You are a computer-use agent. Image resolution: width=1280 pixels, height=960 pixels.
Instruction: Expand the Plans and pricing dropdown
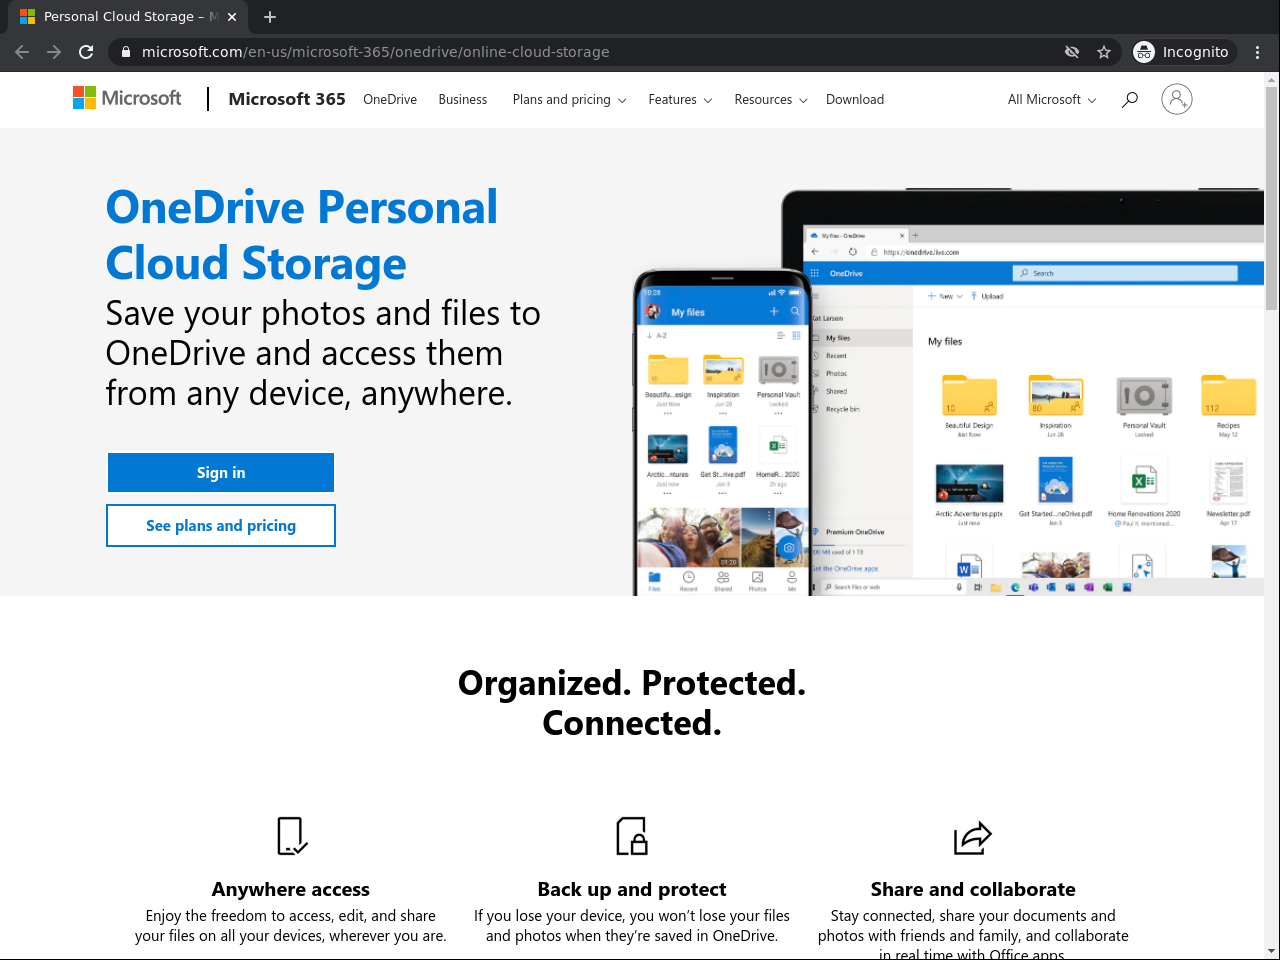[x=569, y=100]
